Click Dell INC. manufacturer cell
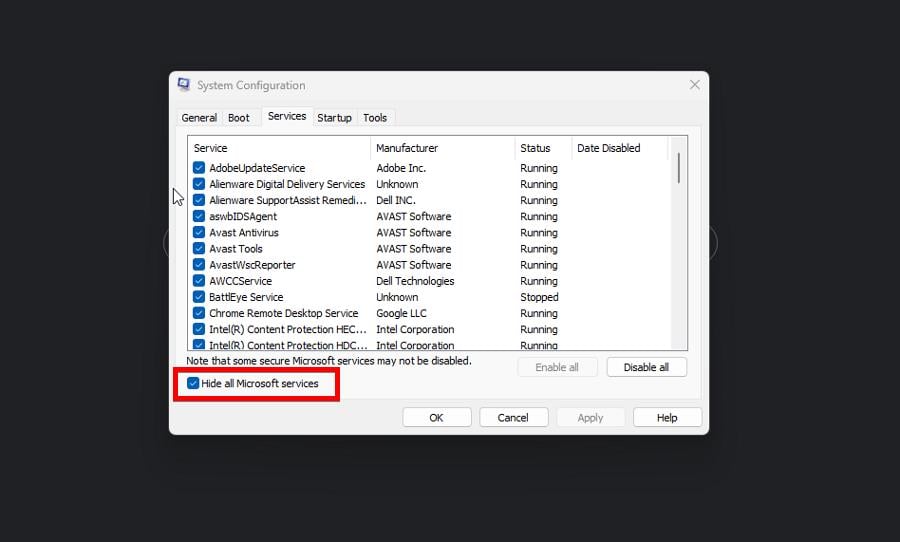 [396, 200]
